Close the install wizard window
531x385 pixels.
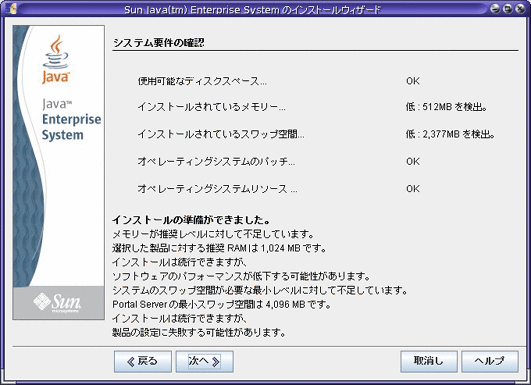pos(520,9)
